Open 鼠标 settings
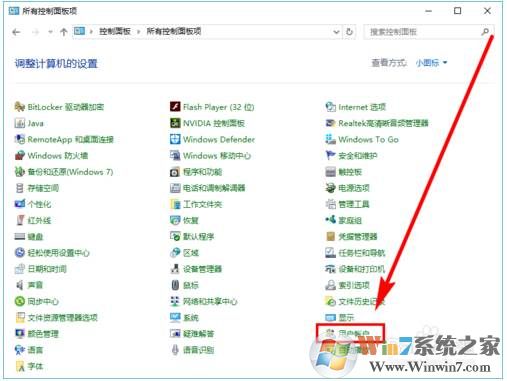This screenshot has height=381, width=507. tap(184, 285)
